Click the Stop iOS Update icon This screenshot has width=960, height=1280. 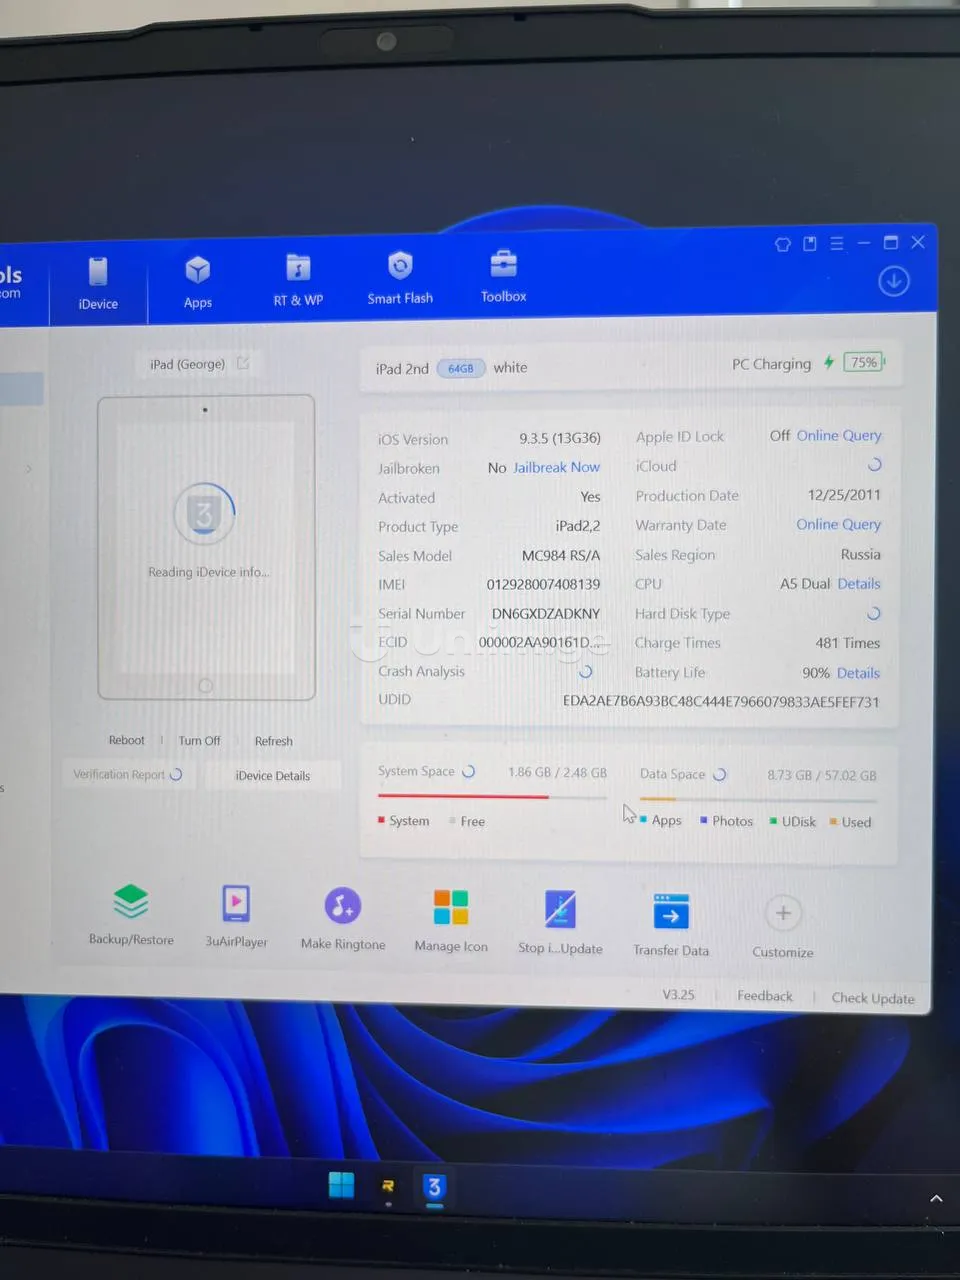click(560, 911)
